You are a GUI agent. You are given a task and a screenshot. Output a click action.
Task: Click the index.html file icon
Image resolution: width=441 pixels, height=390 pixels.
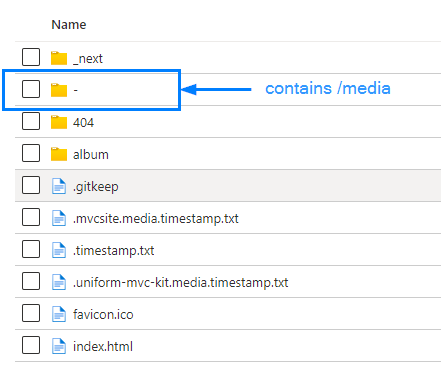tap(59, 346)
